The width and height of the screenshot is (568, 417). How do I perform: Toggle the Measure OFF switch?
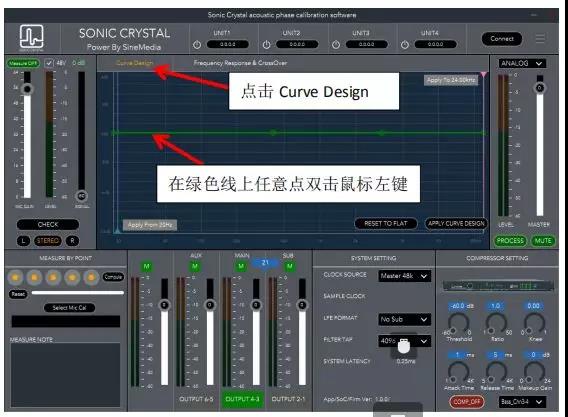(23, 63)
